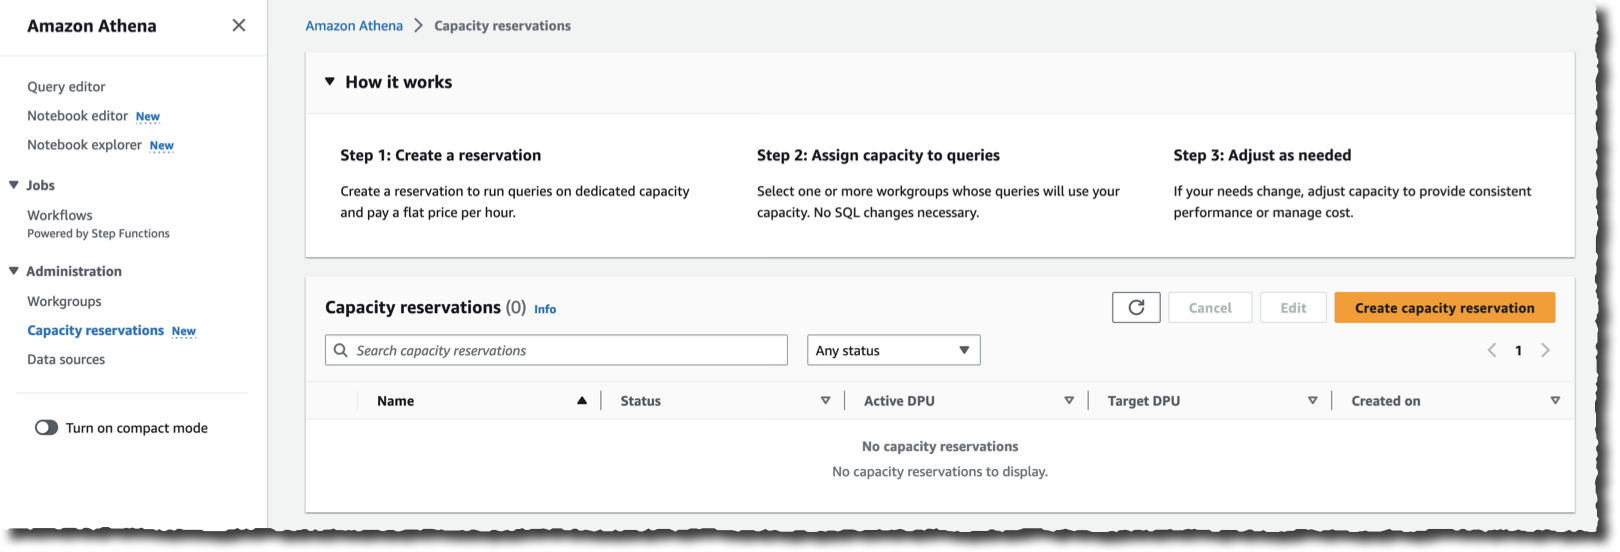
Task: Go to next page arrow
Action: point(1545,350)
